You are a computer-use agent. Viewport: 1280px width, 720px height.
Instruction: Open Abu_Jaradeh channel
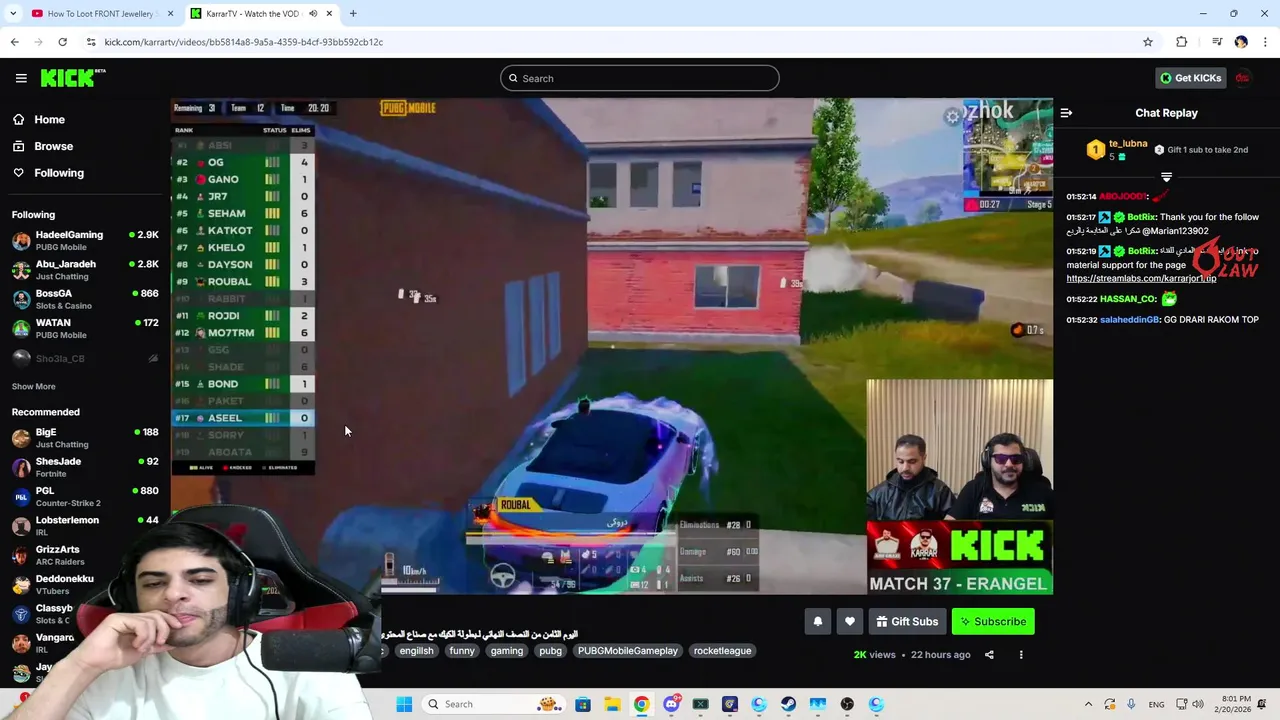pos(85,270)
